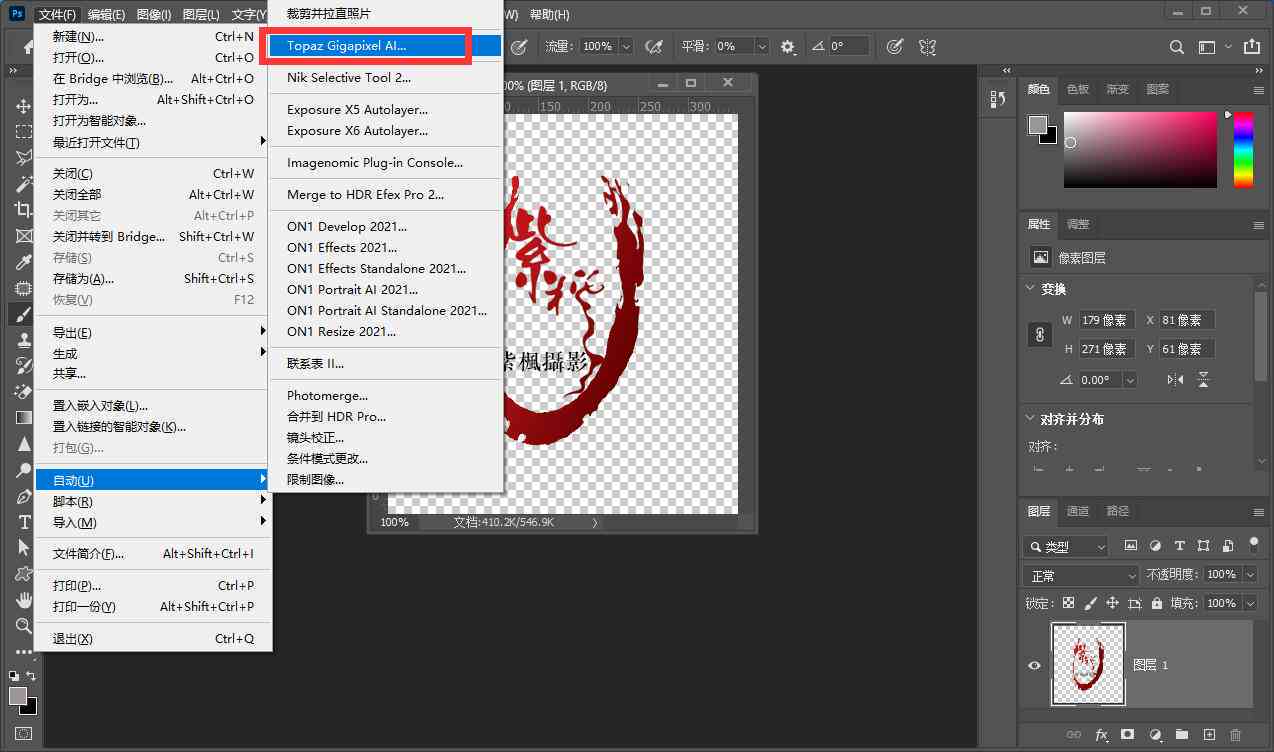1274x752 pixels.
Task: Select the Move tool
Action: click(x=23, y=106)
